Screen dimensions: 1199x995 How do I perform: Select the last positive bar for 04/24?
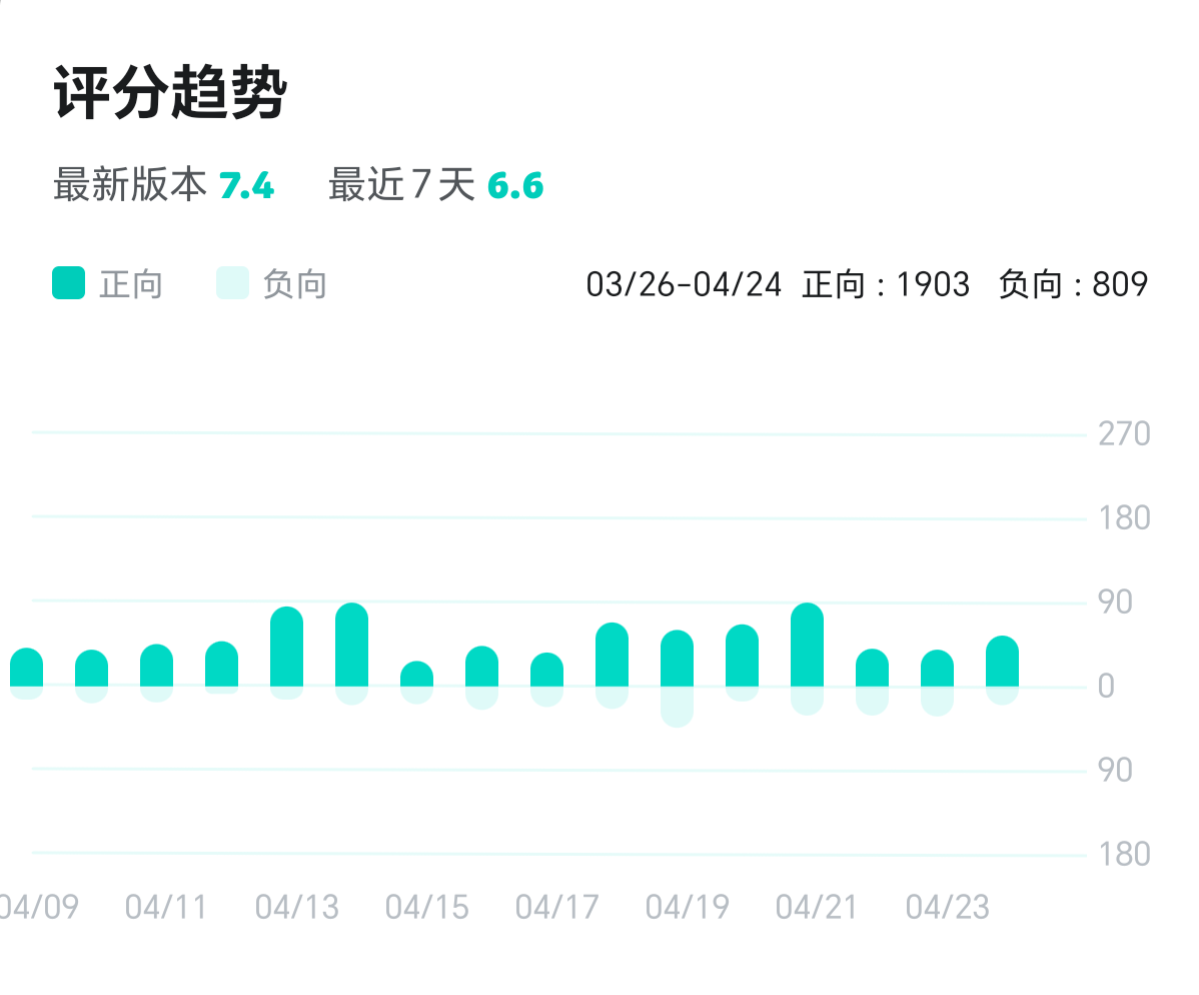(1002, 661)
